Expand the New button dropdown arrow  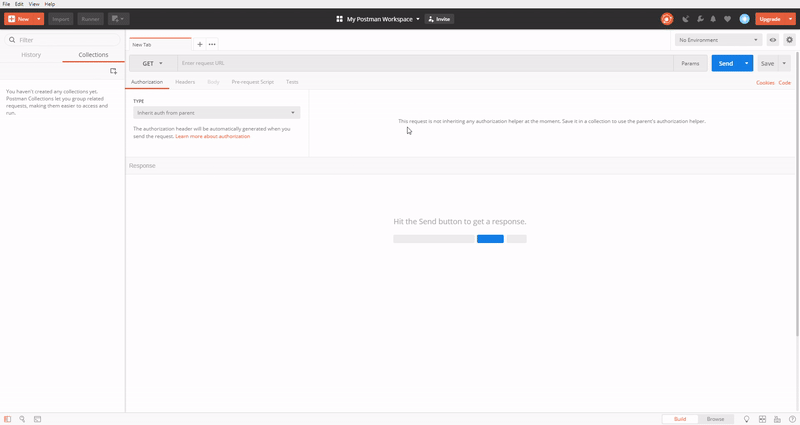39,19
